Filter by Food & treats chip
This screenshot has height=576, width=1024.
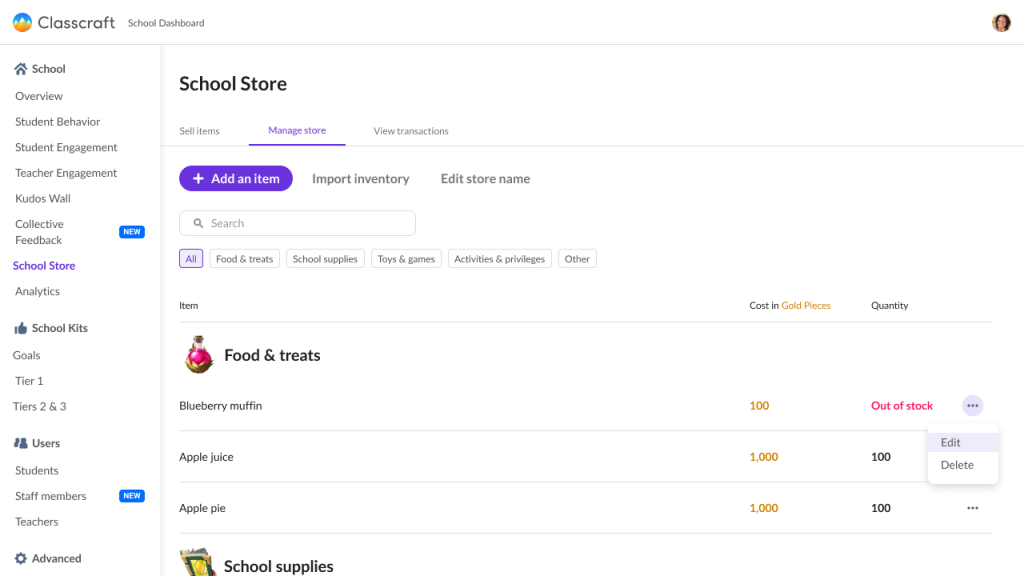[x=244, y=259]
